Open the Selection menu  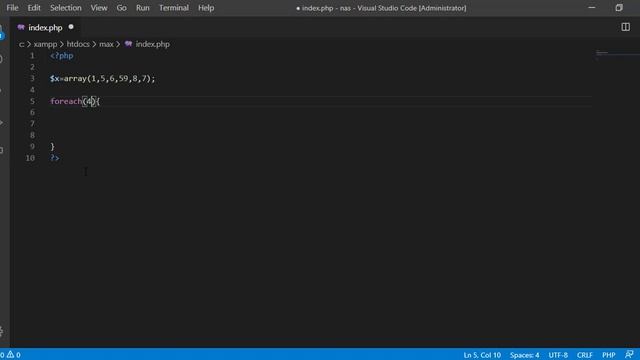click(66, 8)
